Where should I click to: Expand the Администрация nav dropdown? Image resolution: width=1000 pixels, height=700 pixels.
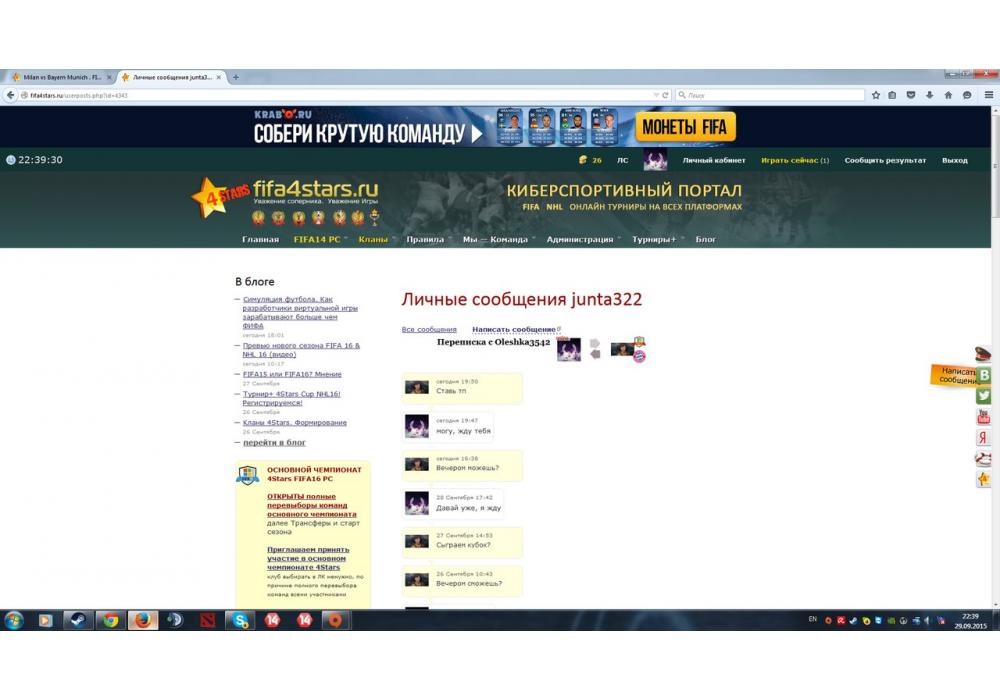[x=580, y=240]
